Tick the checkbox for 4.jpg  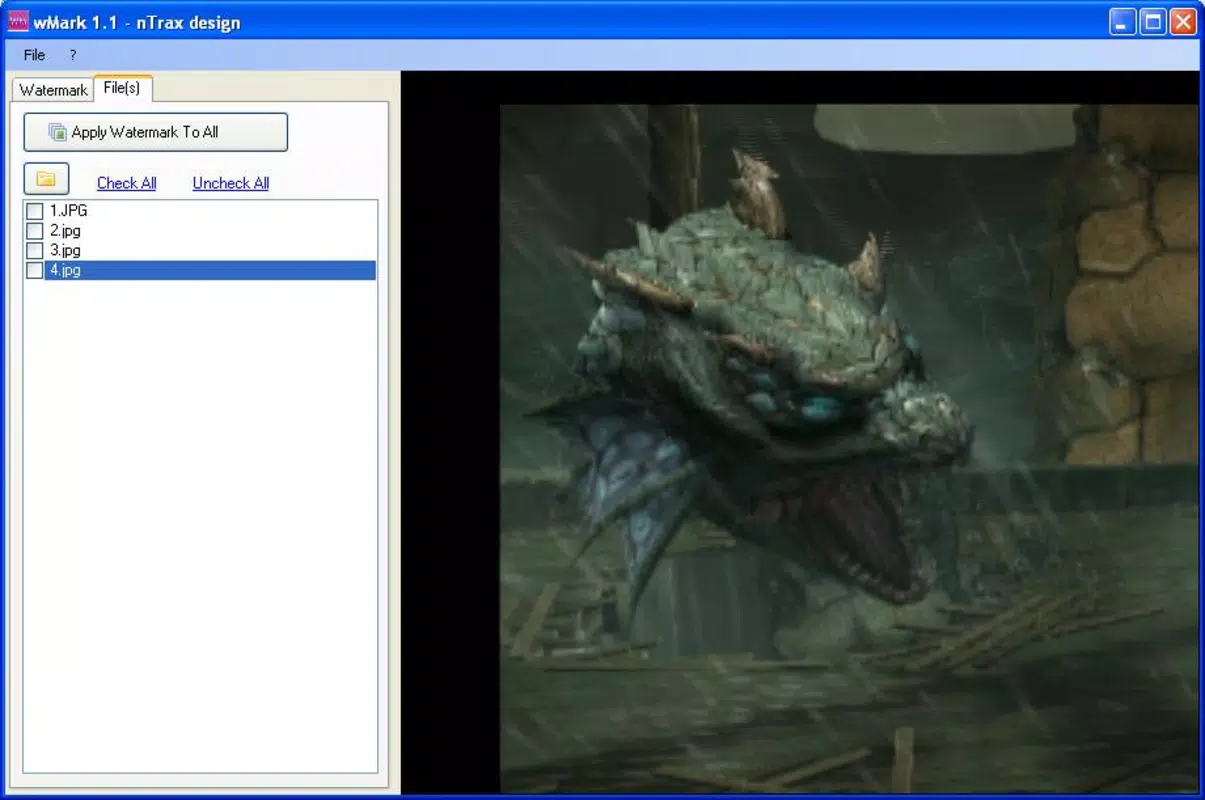(35, 270)
